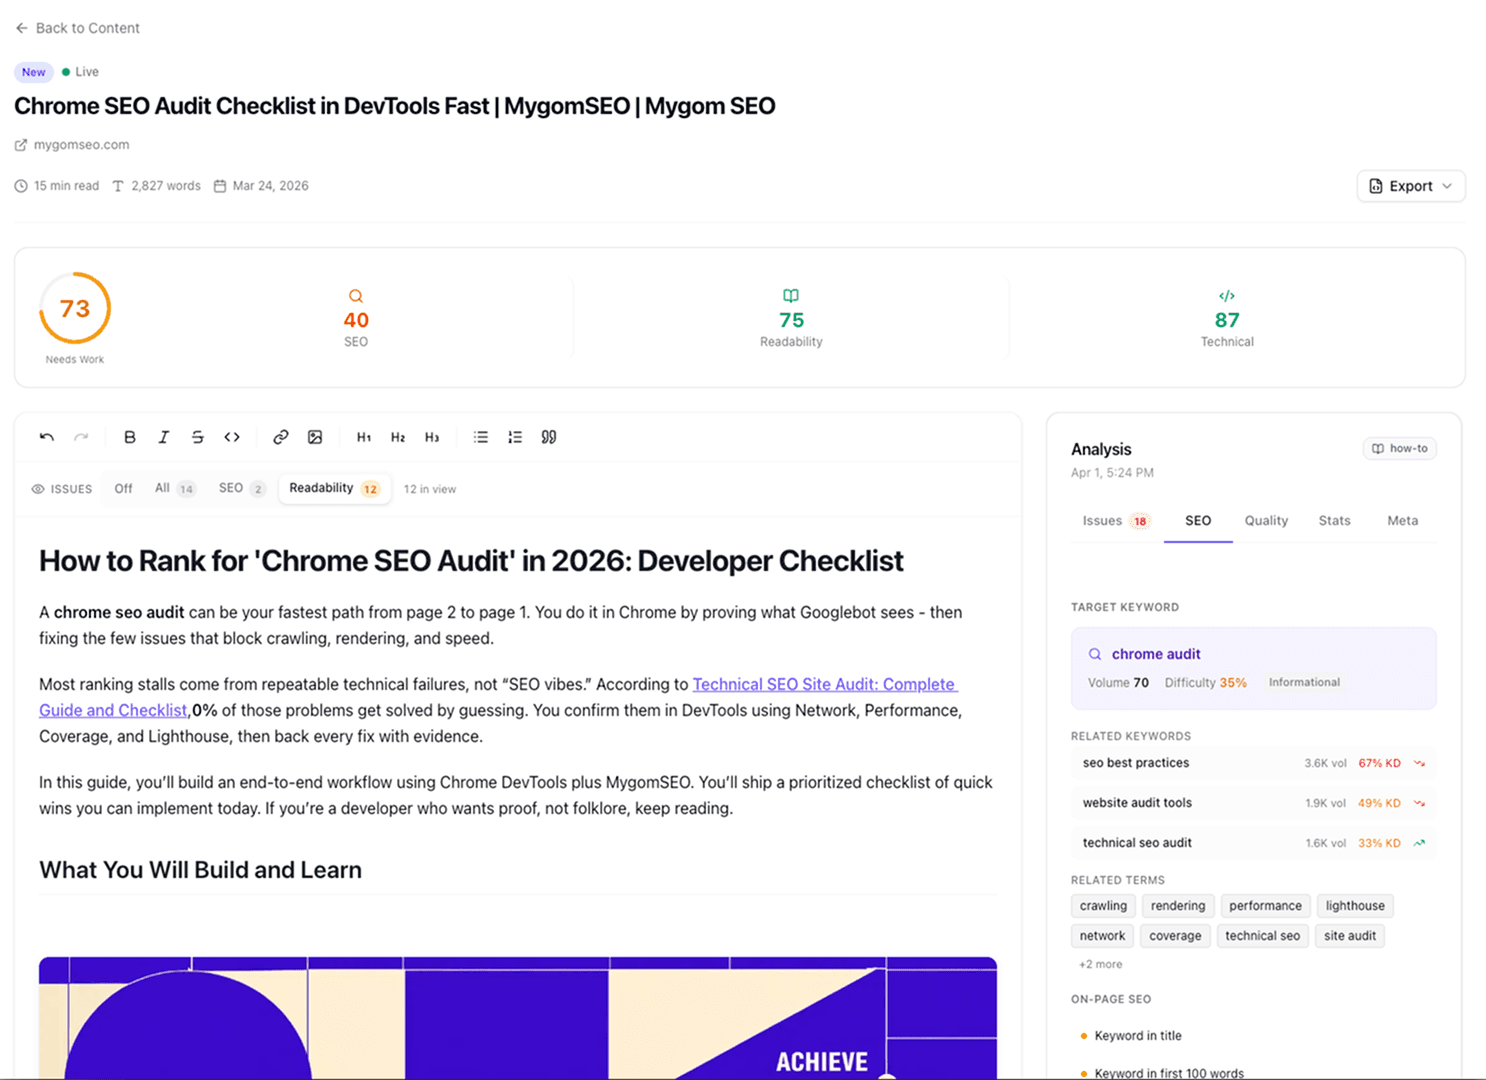Follow the Technical SEO Site Audit link

(824, 684)
